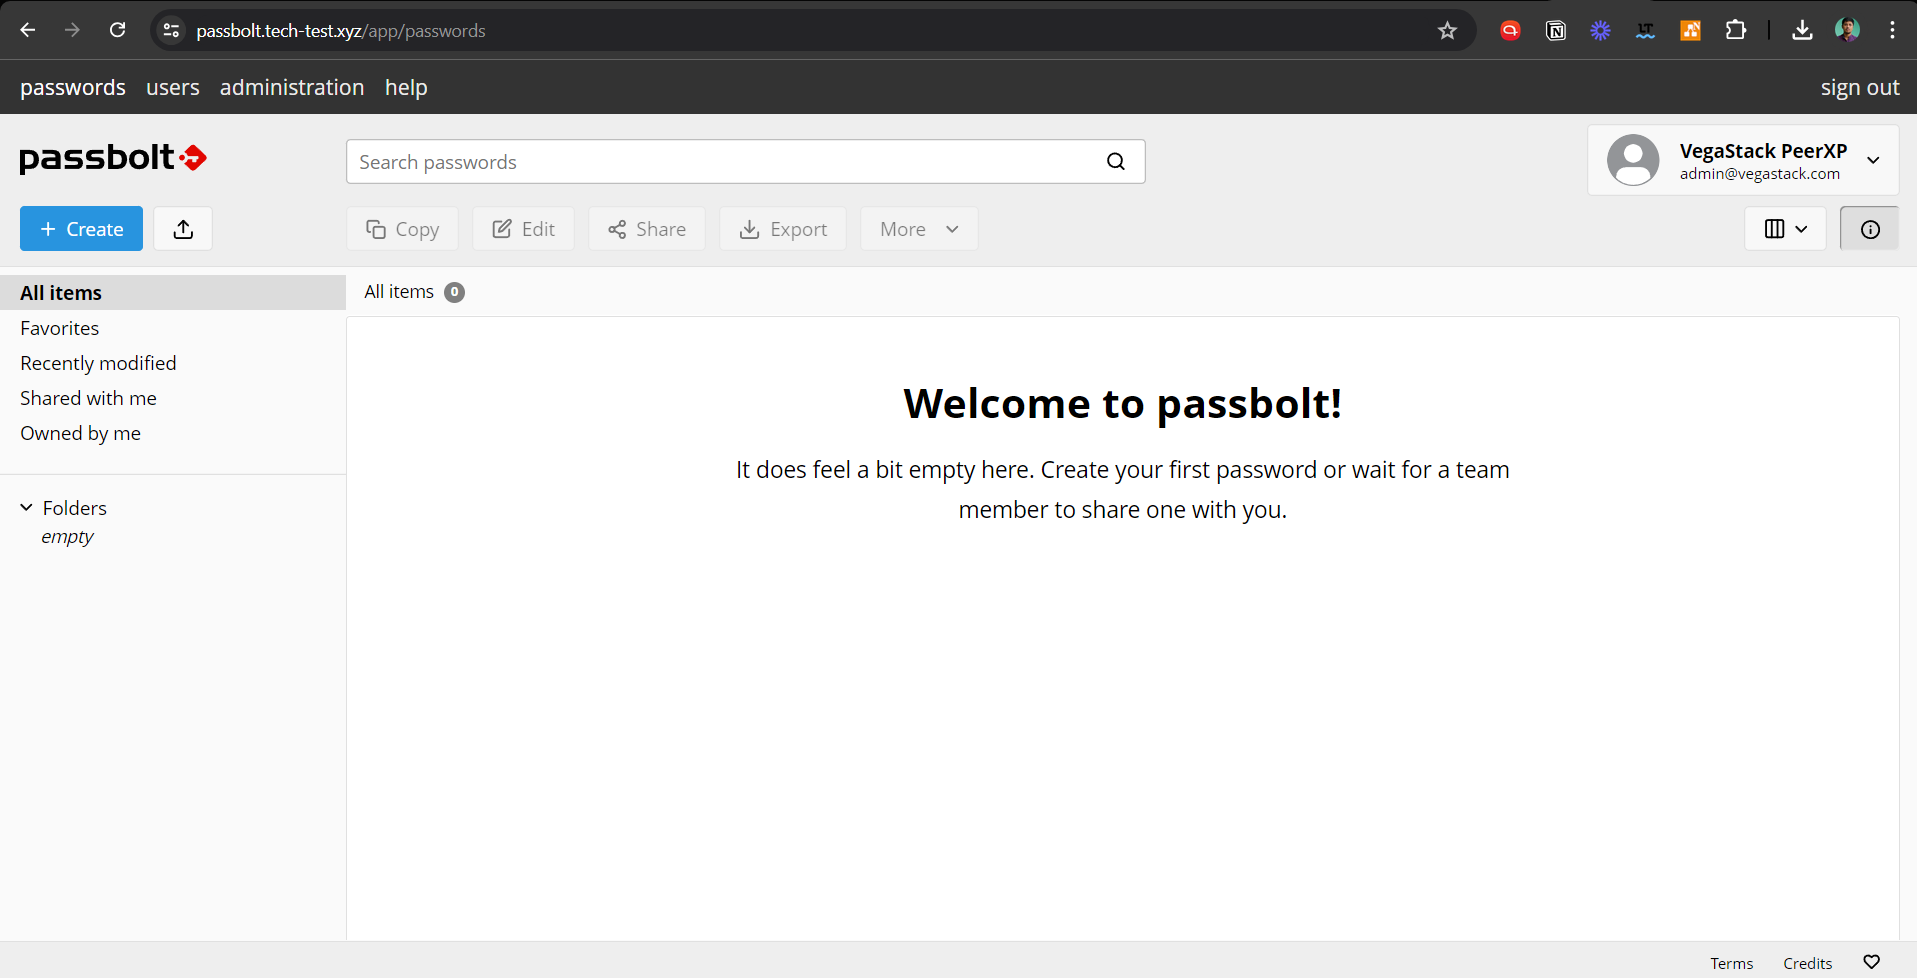
Task: Open the help menu
Action: (x=406, y=87)
